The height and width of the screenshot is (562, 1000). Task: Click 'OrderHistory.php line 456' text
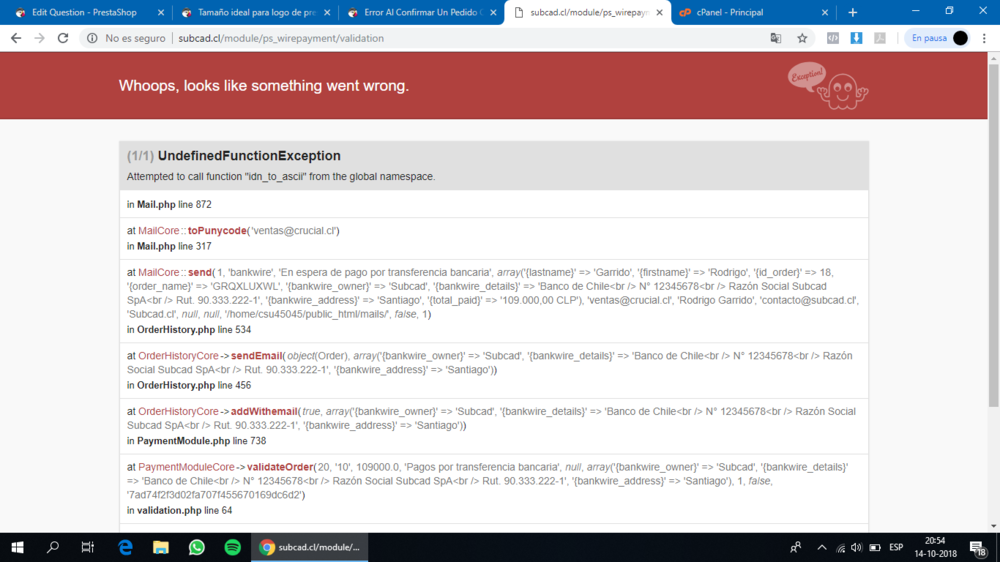coord(194,385)
